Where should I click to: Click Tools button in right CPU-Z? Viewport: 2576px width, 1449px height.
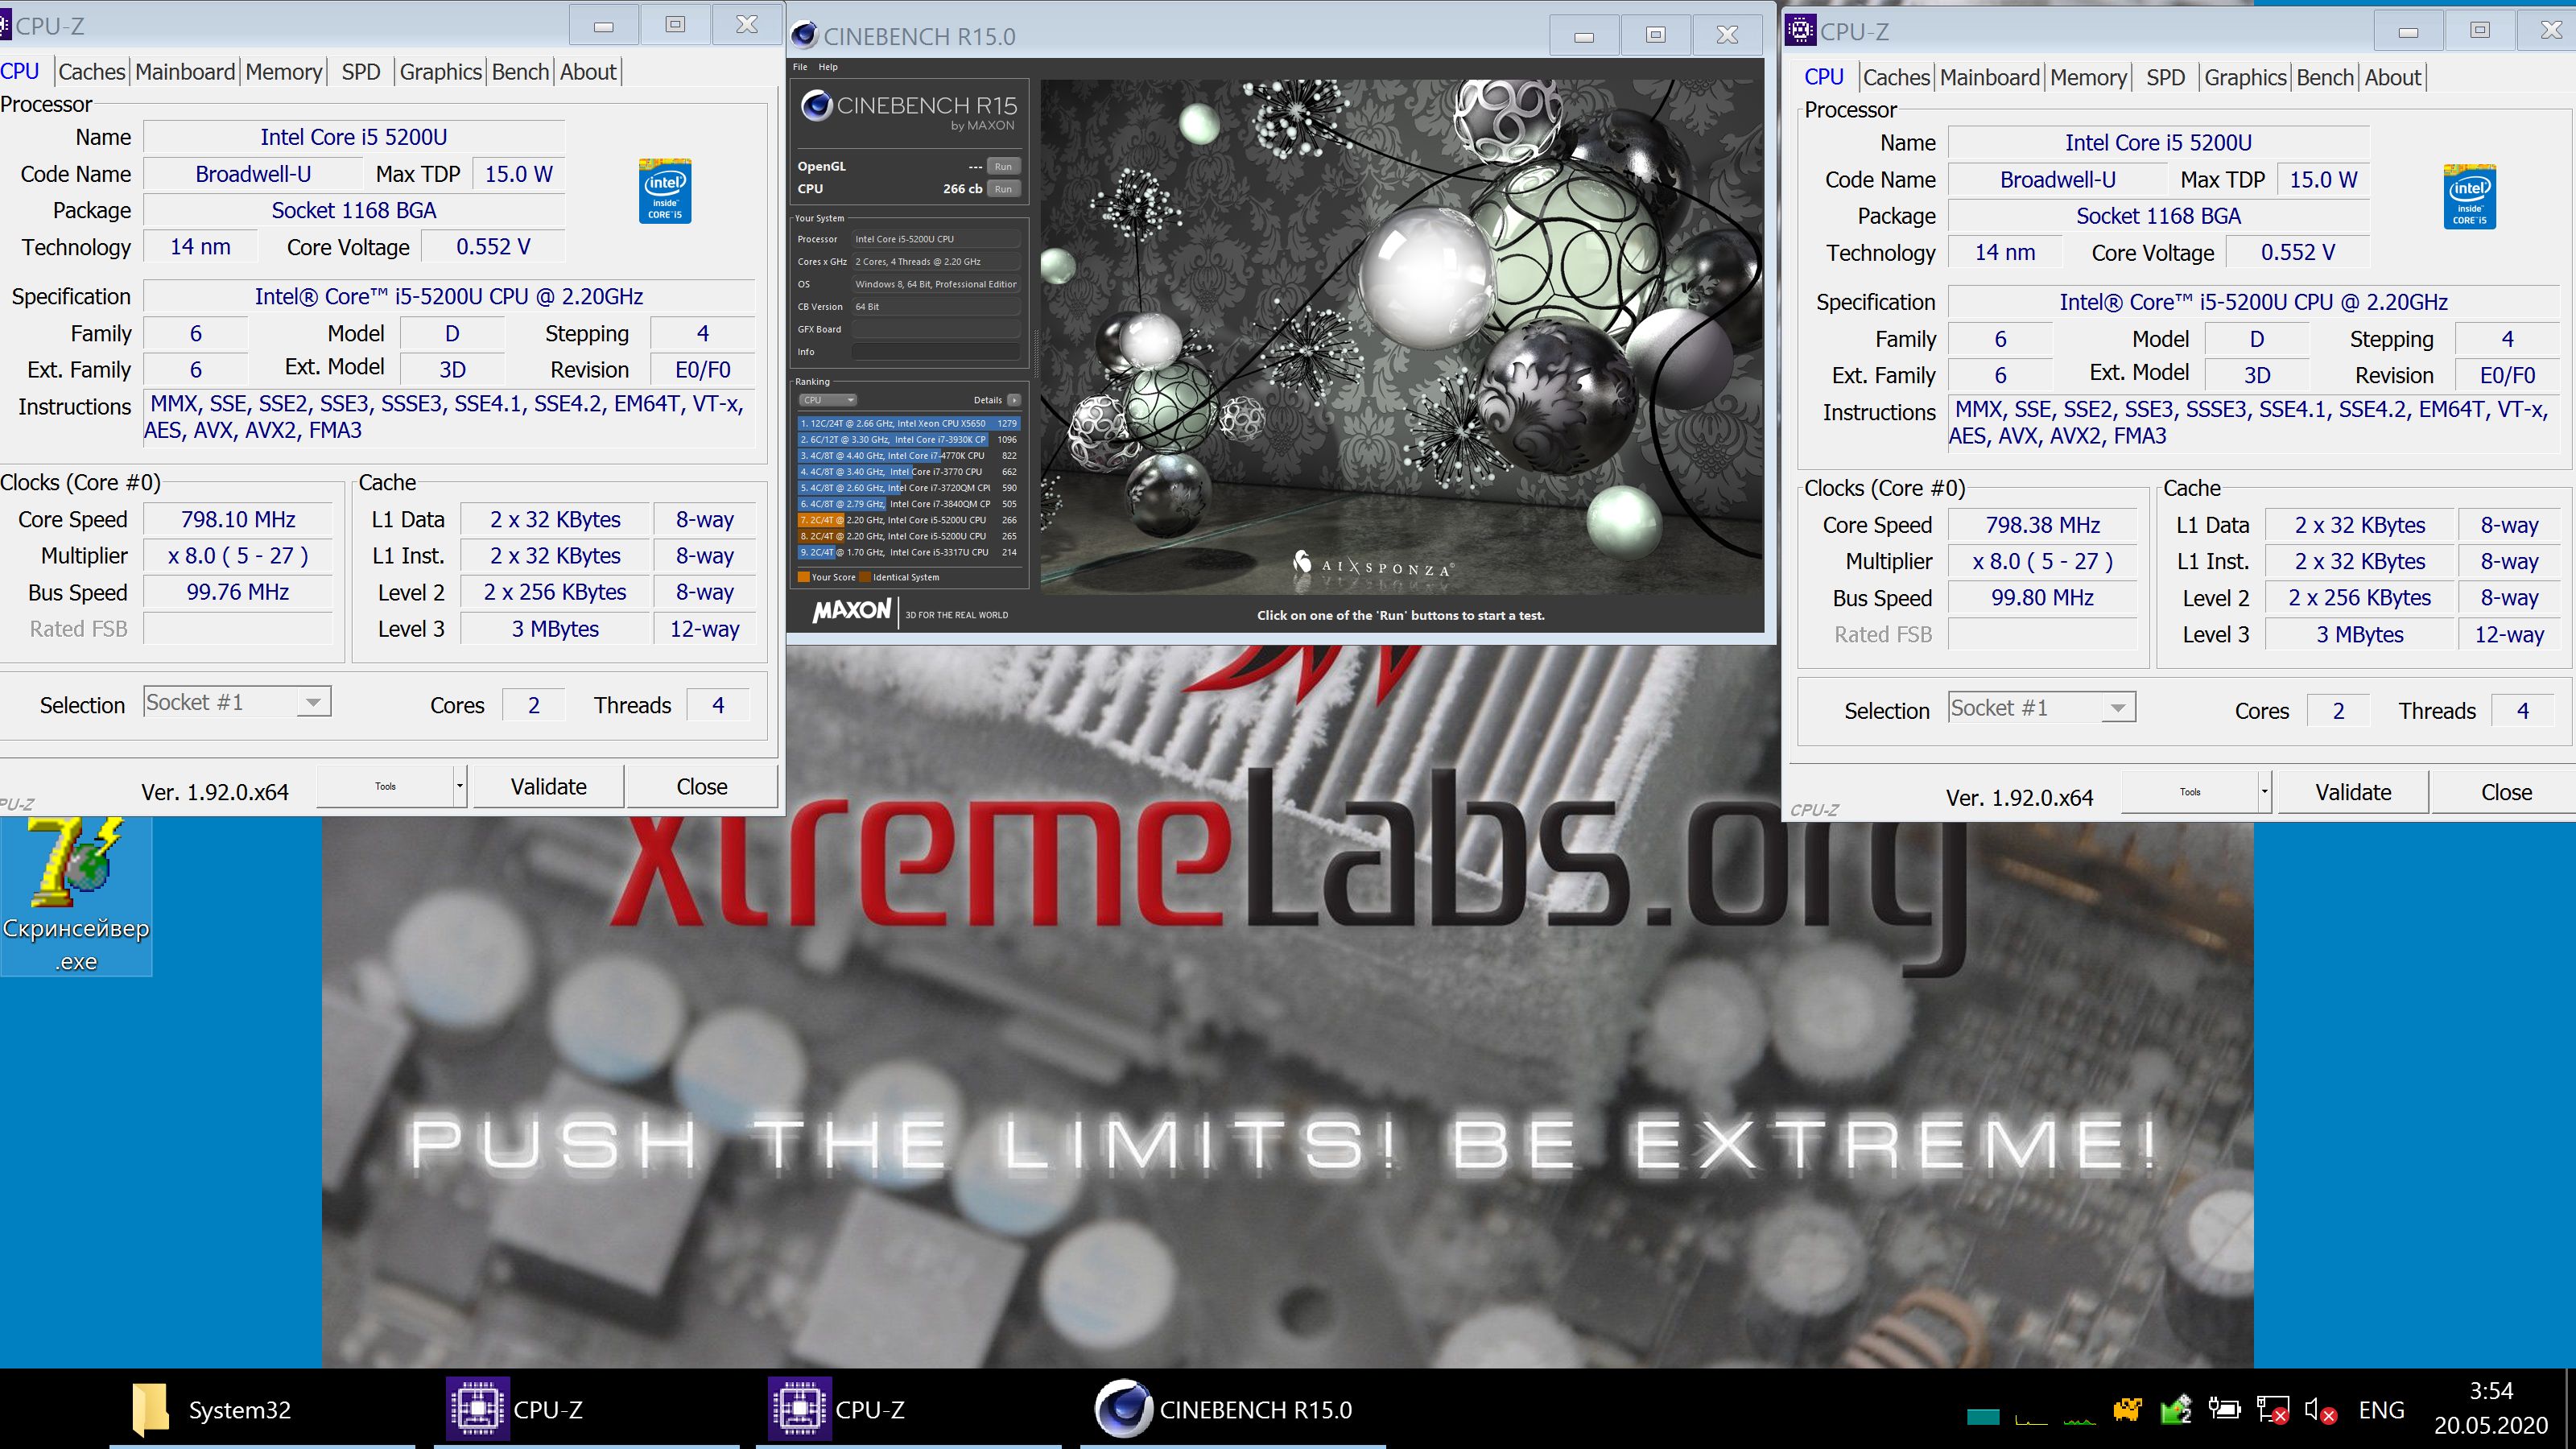click(x=2189, y=792)
